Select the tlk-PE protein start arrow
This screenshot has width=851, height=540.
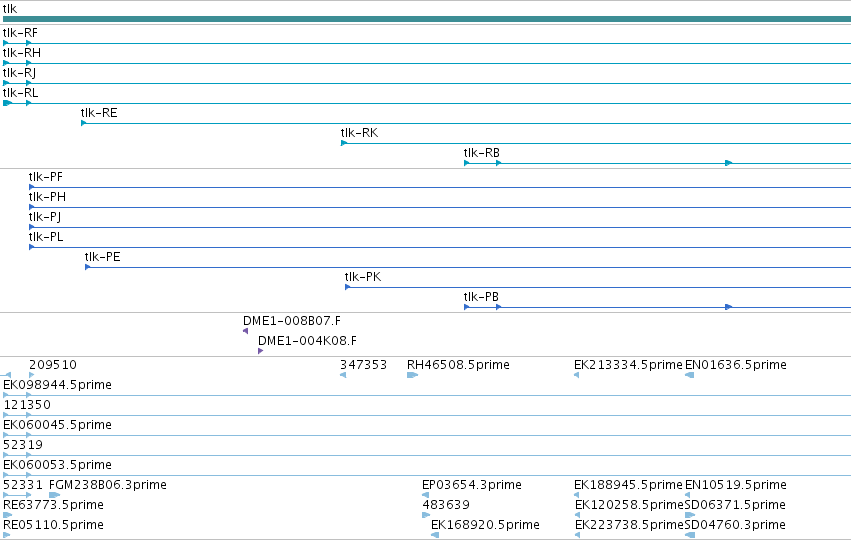coord(87,268)
